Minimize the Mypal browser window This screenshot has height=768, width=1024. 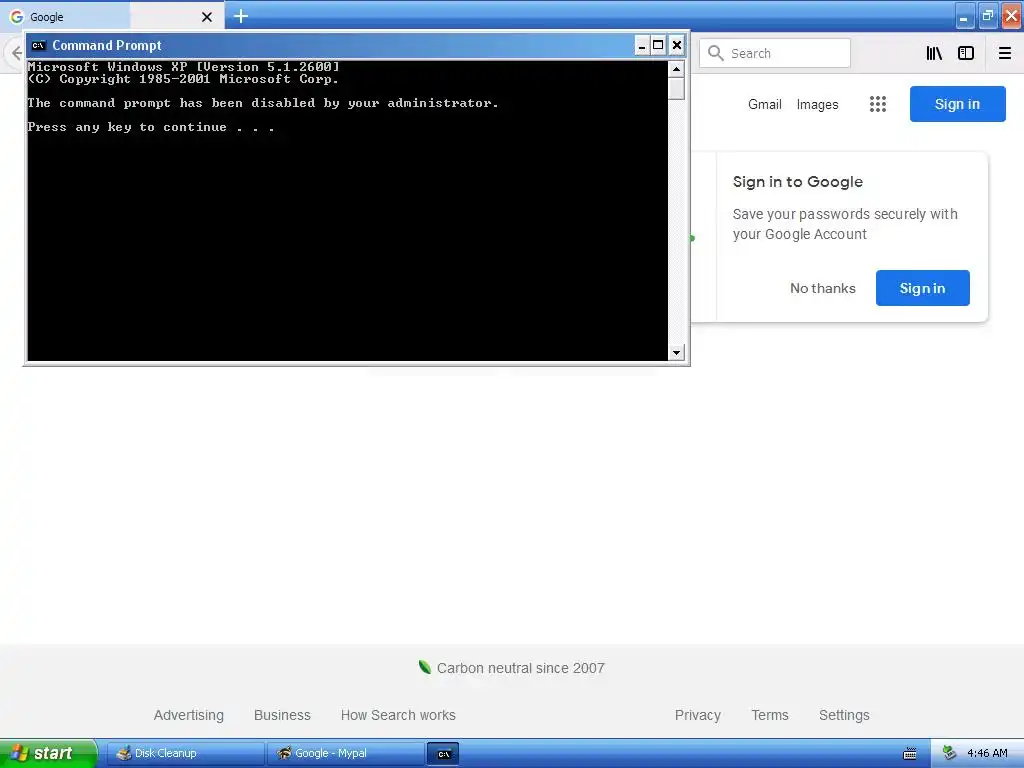pos(964,16)
